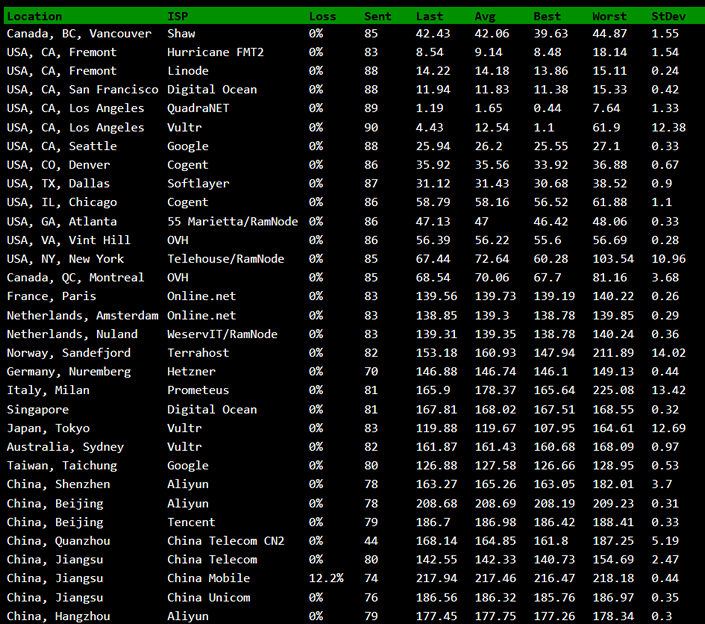Screen dimensions: 705x624
Task: Click the 'Hetzner' ISP entry
Action: (192, 372)
